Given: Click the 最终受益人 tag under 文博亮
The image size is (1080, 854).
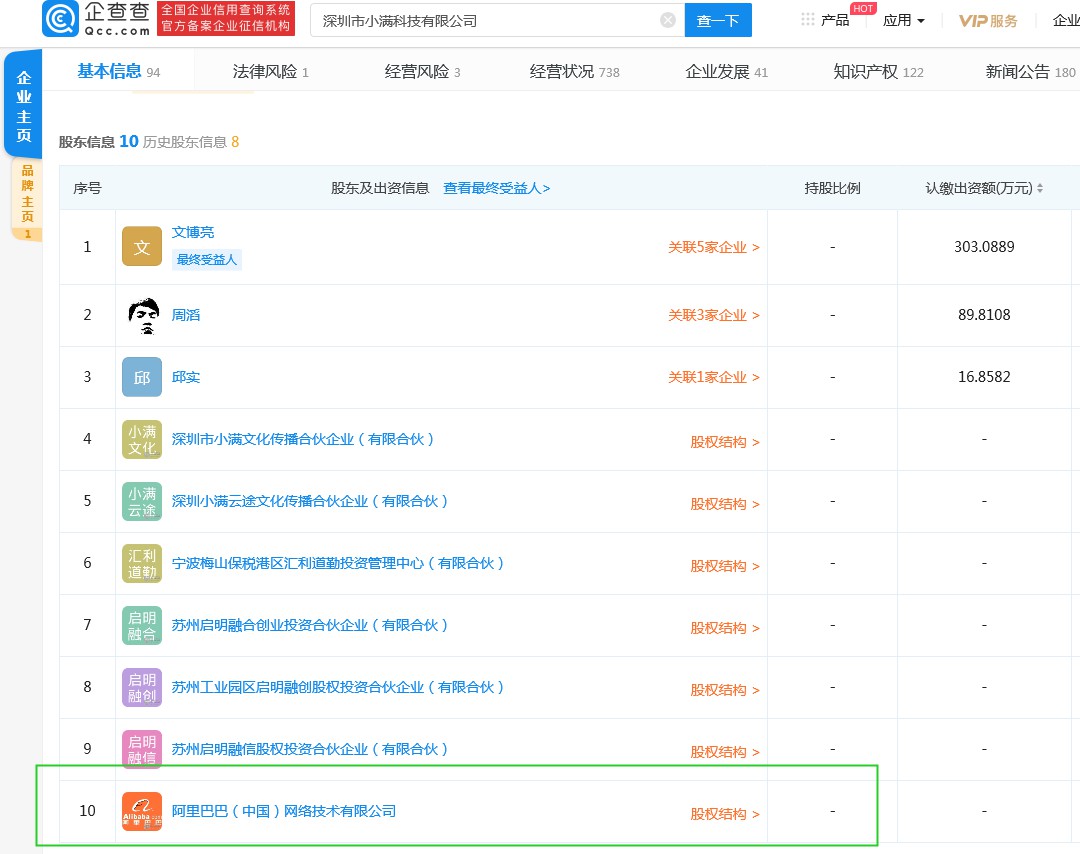Looking at the screenshot, I should coord(207,260).
